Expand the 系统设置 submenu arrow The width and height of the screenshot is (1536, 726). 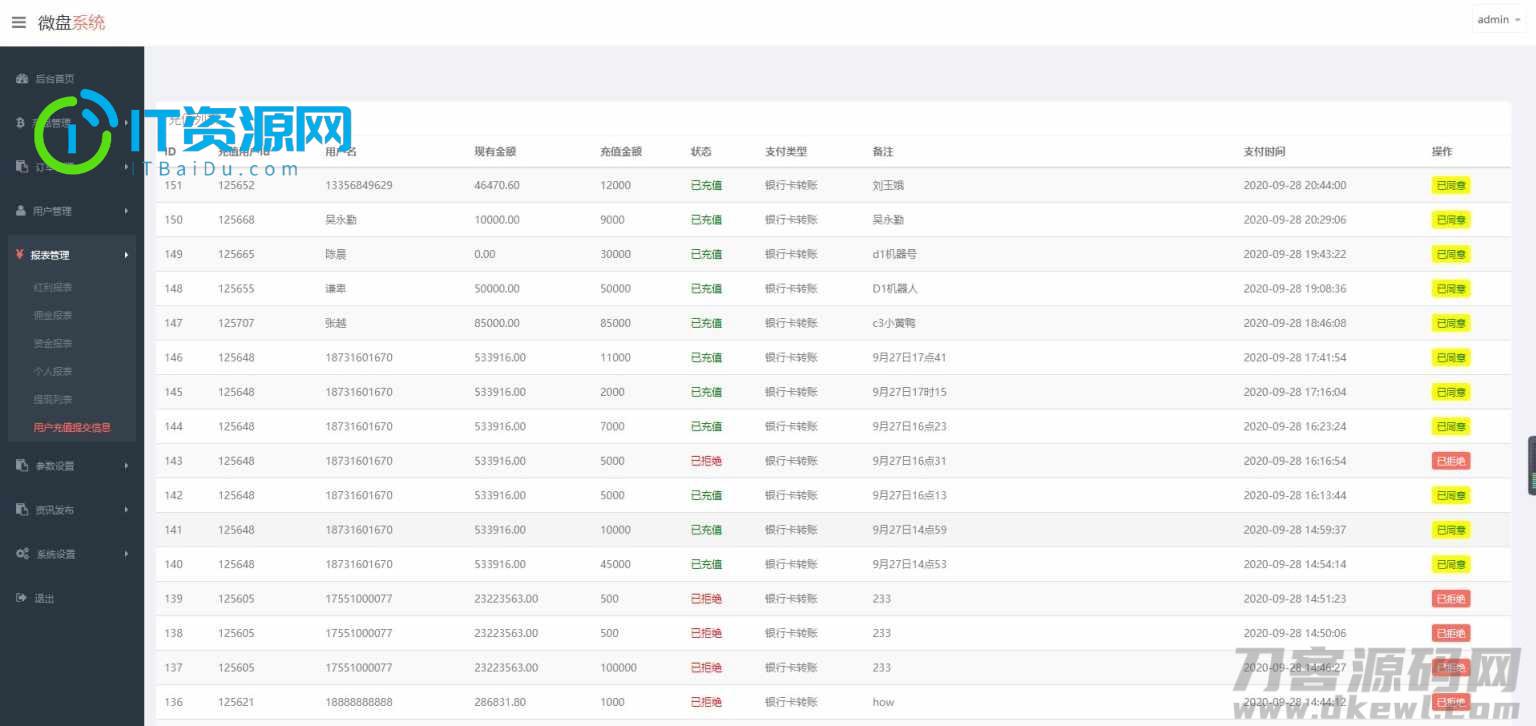[x=127, y=554]
